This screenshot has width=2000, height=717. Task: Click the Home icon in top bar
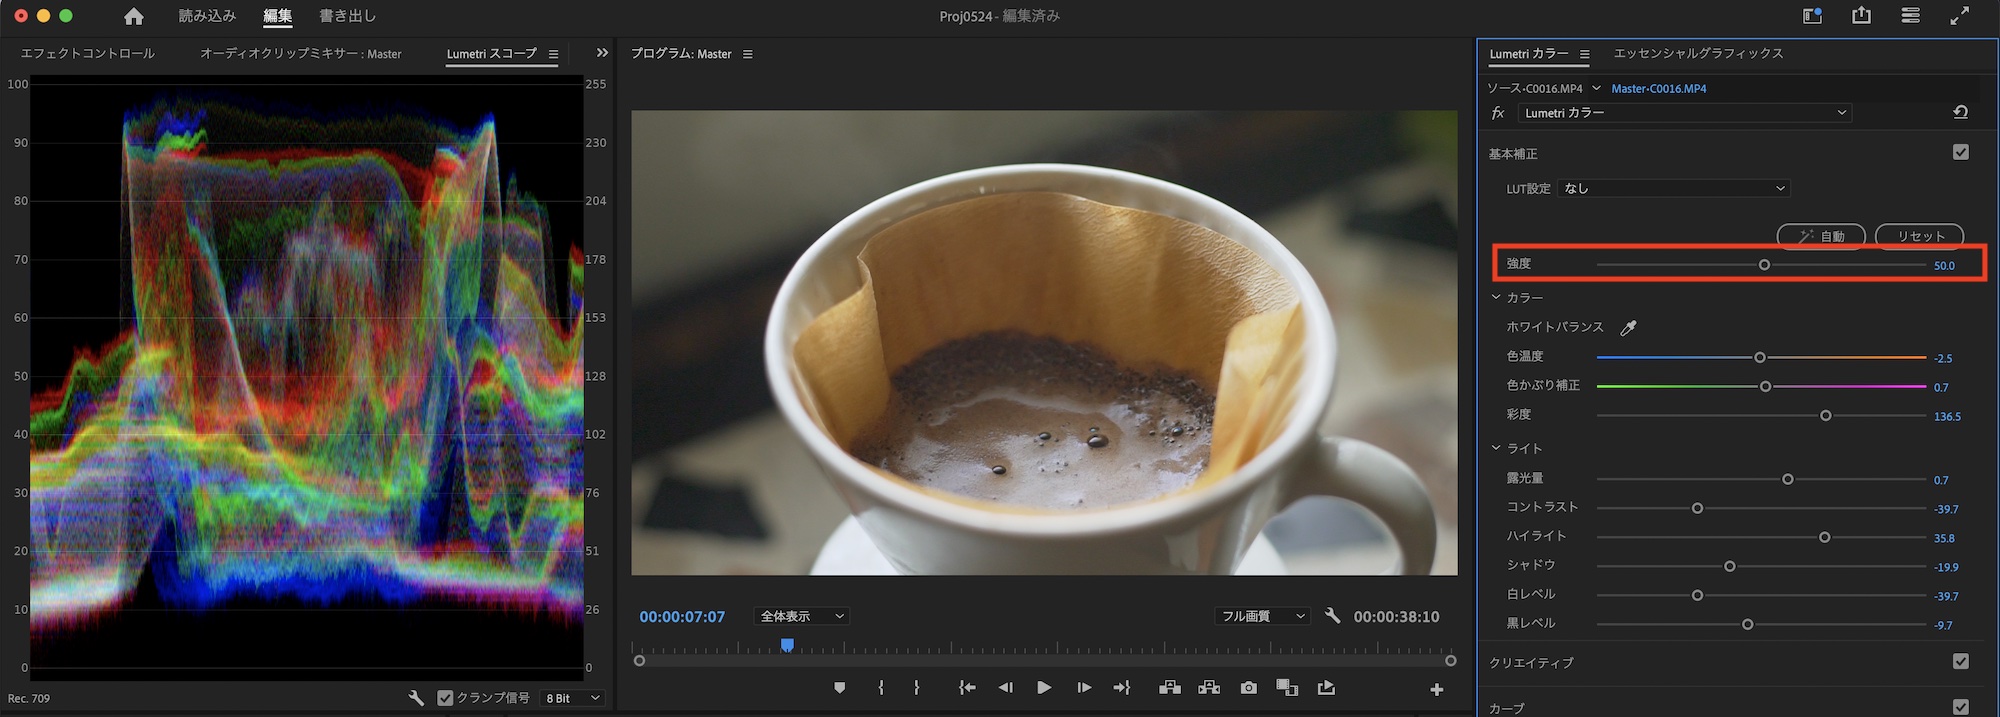[x=133, y=16]
